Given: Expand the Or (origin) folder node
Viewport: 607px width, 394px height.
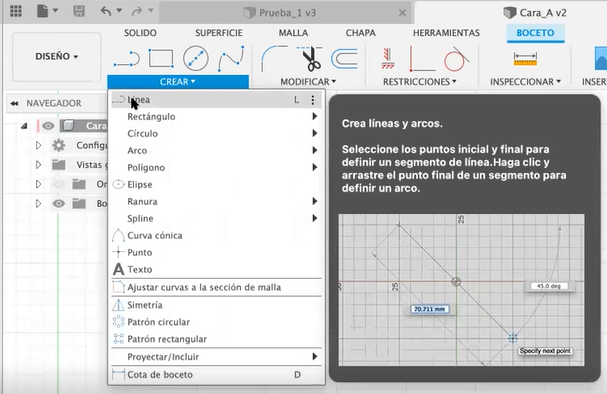Looking at the screenshot, I should pyautogui.click(x=38, y=184).
